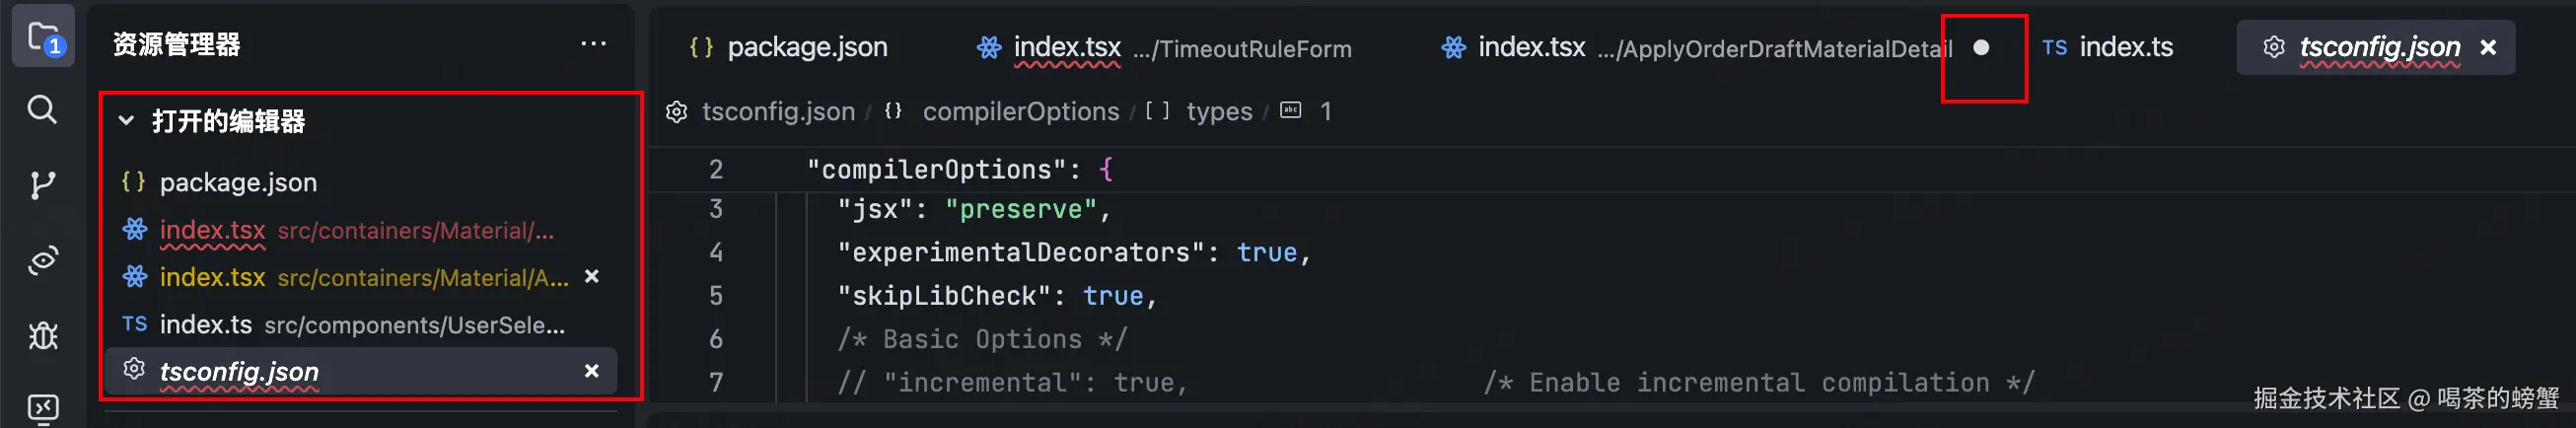The height and width of the screenshot is (428, 2576).
Task: Close tsconfig.json in the open editors list
Action: (x=591, y=371)
